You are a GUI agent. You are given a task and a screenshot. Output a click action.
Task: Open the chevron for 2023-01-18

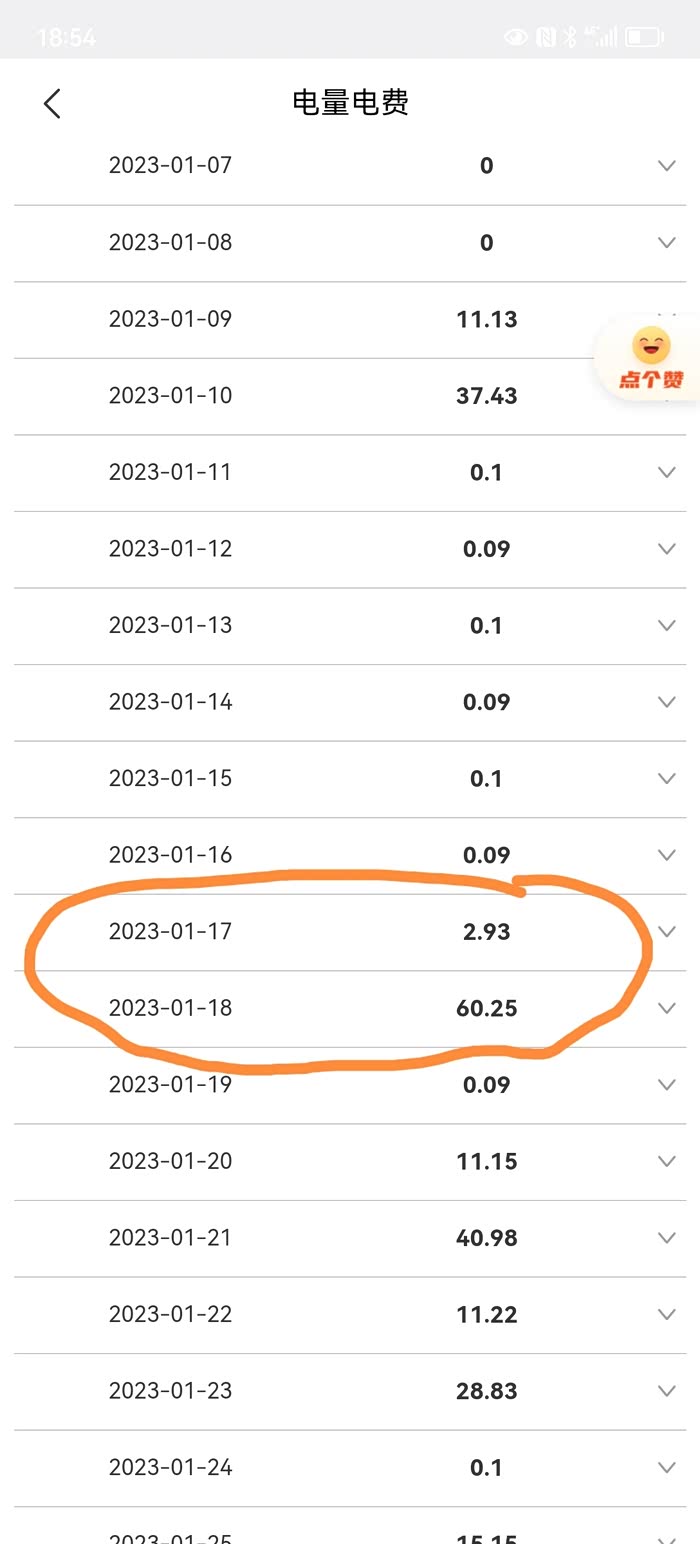pyautogui.click(x=667, y=1008)
